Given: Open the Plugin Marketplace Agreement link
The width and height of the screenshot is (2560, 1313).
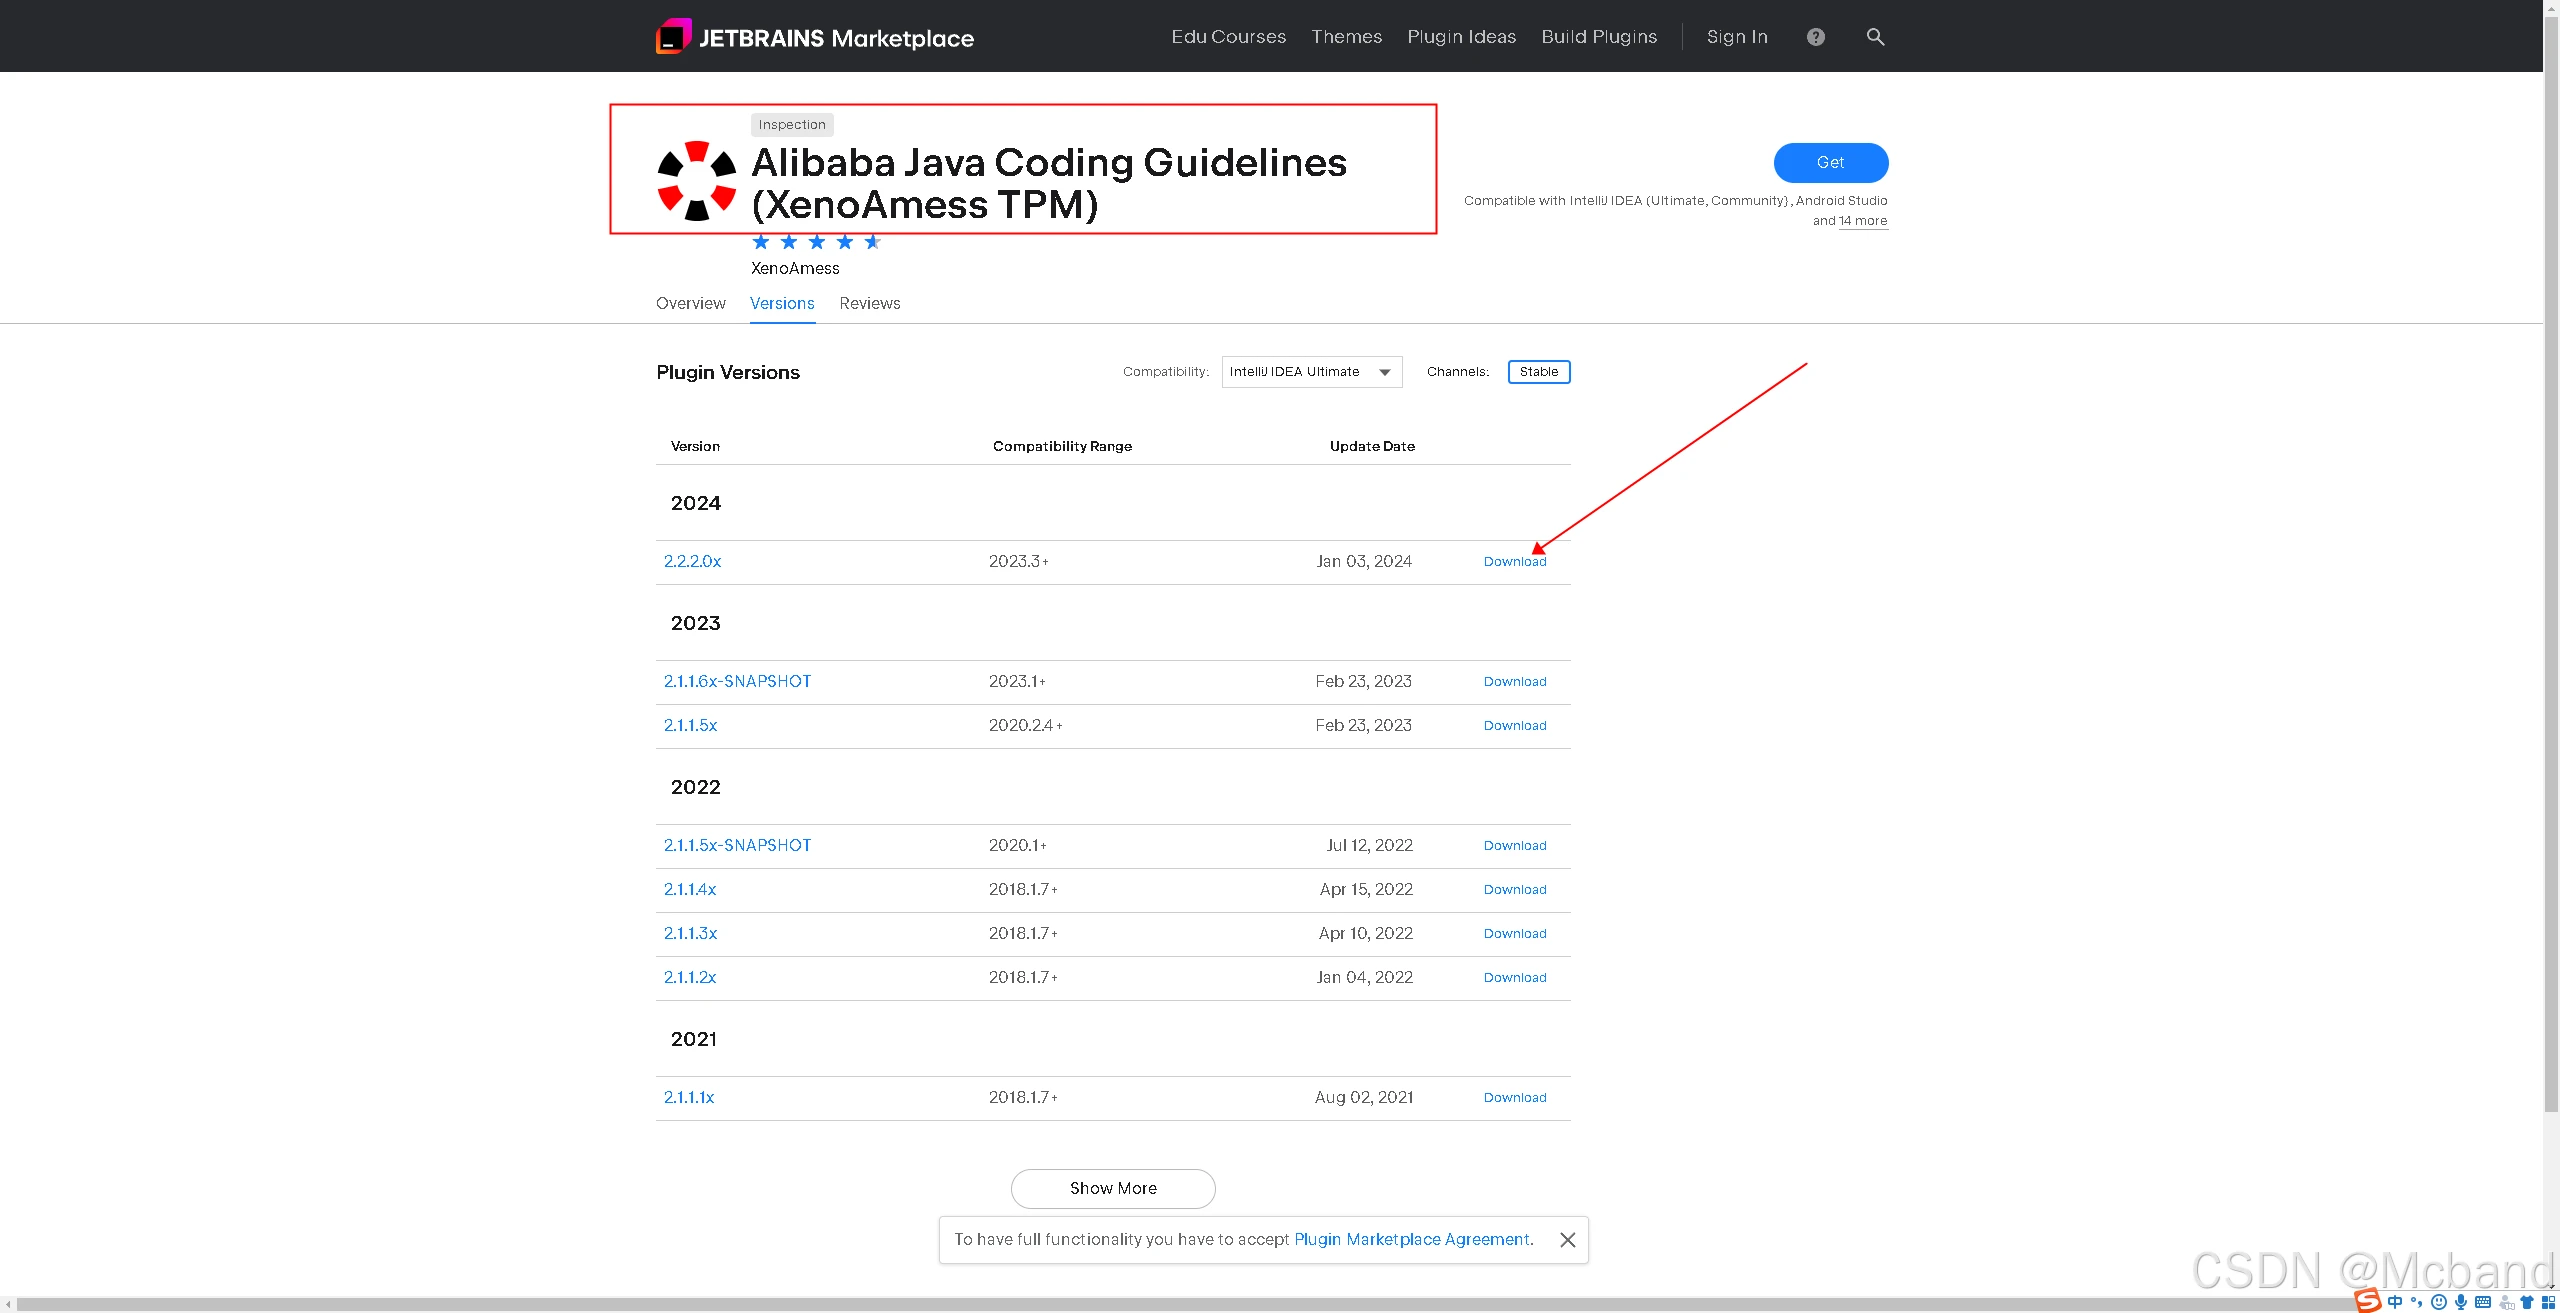Looking at the screenshot, I should [1411, 1239].
